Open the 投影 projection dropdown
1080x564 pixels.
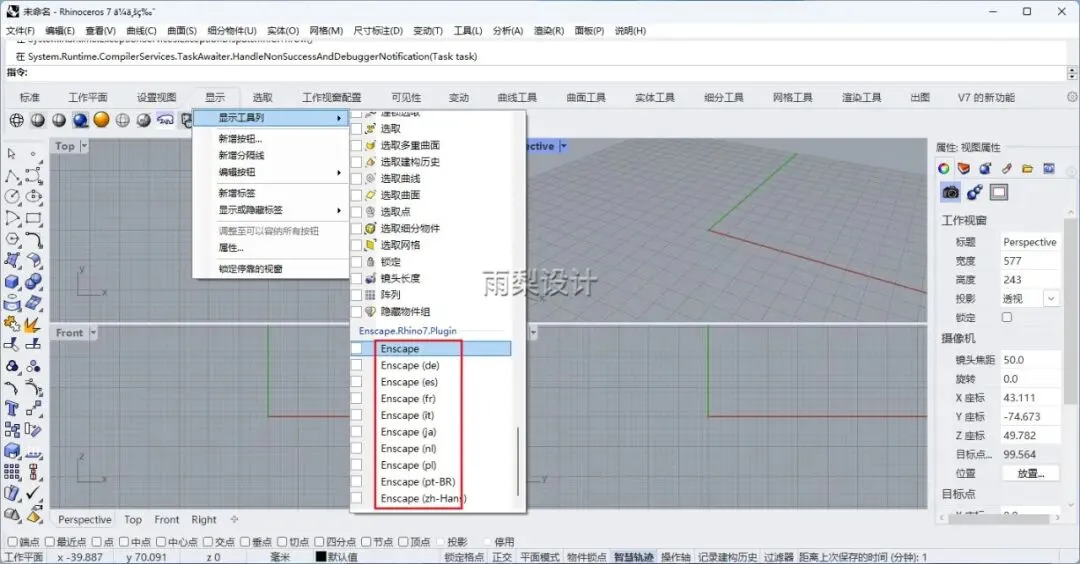pyautogui.click(x=1051, y=298)
